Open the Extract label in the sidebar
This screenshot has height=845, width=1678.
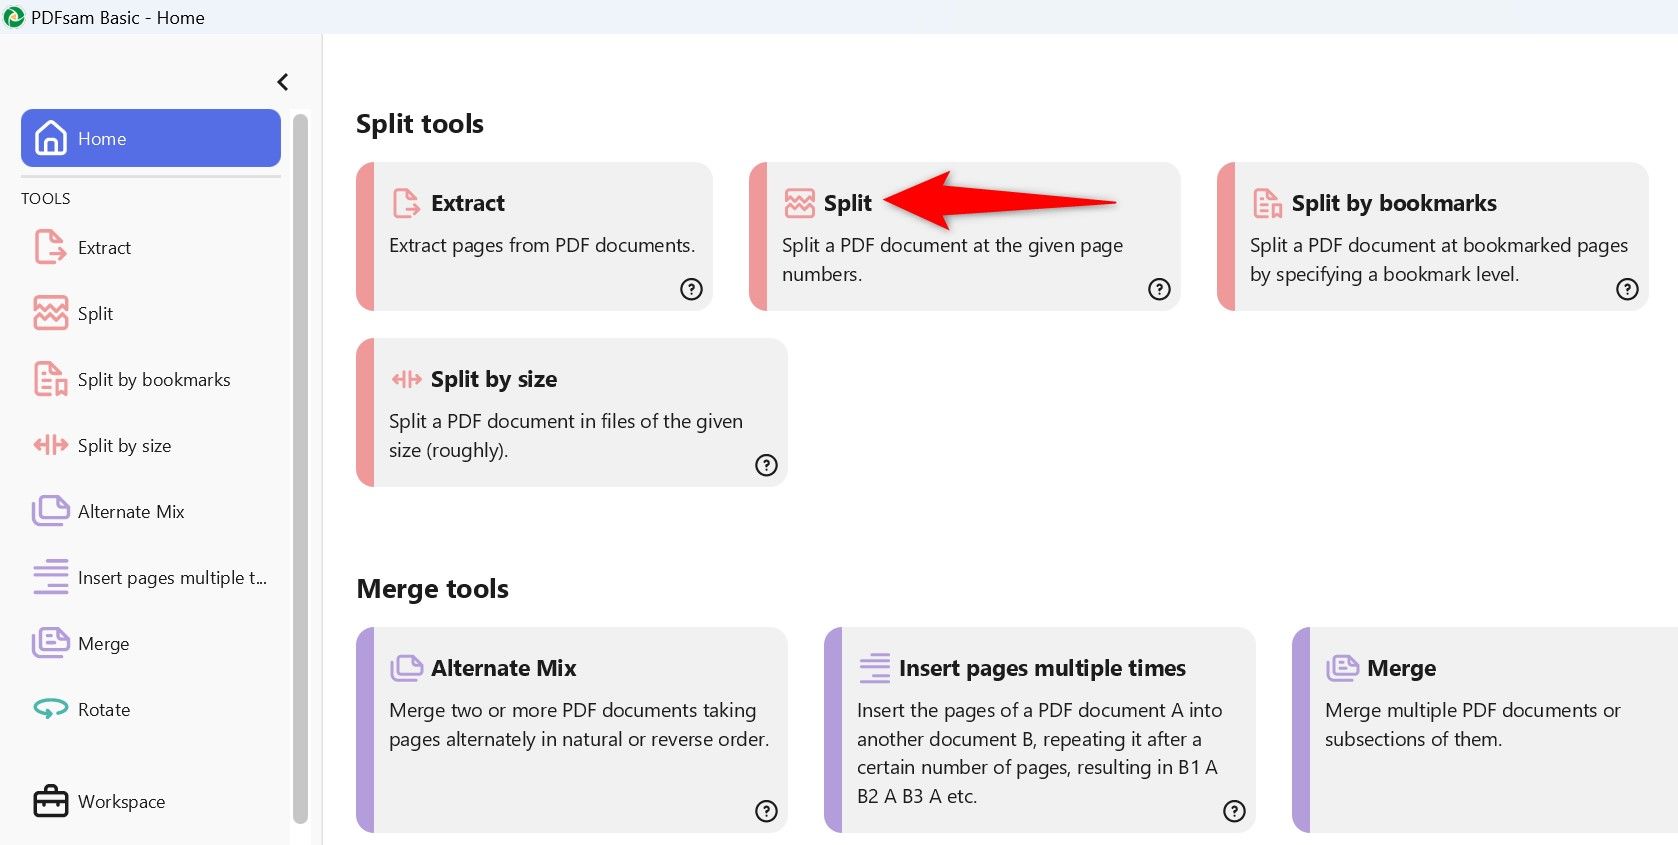click(x=104, y=248)
